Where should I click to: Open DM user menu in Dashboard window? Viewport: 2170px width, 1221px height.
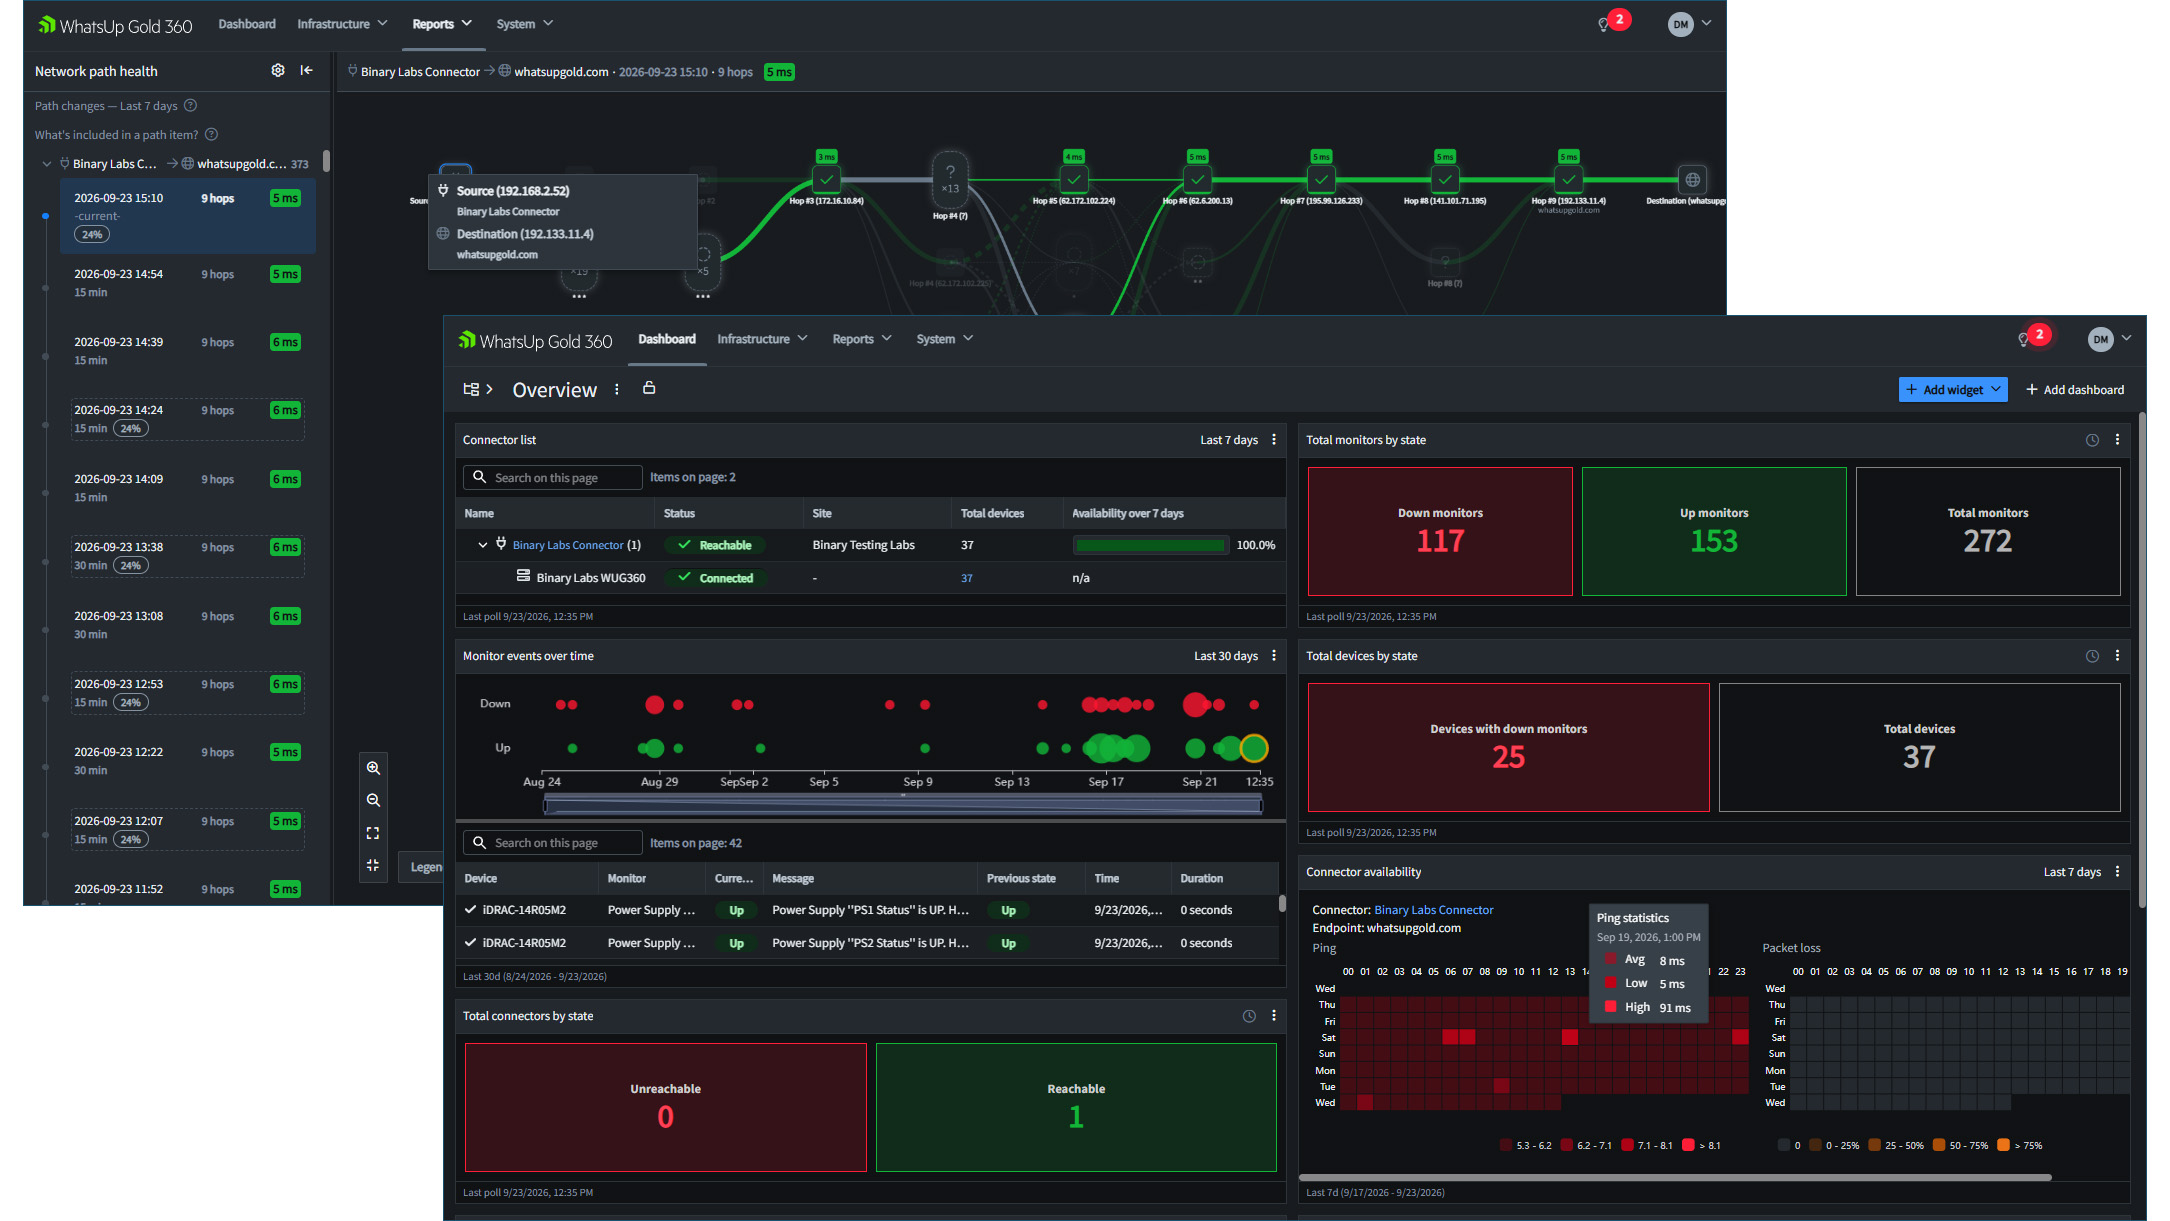point(2109,339)
